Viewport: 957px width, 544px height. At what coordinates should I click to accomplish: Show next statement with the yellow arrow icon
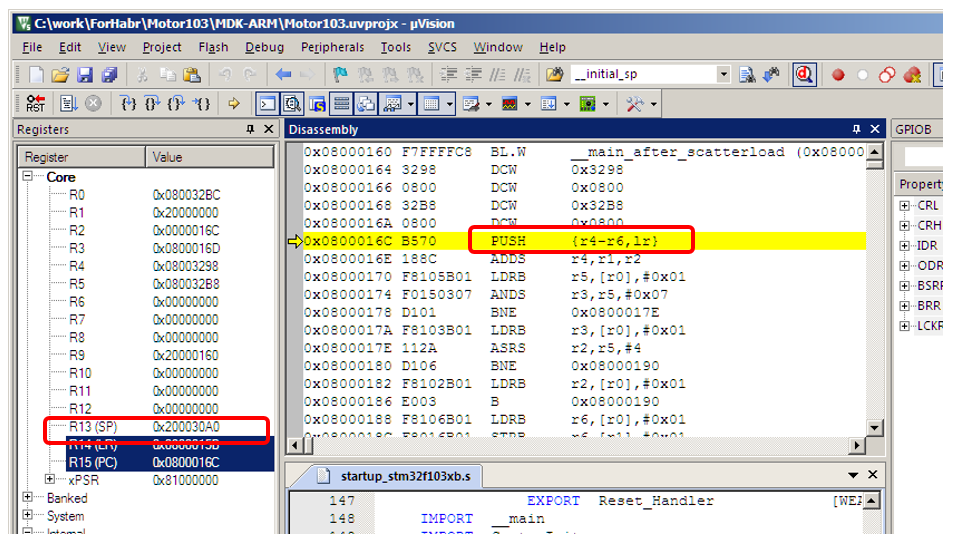click(x=234, y=104)
